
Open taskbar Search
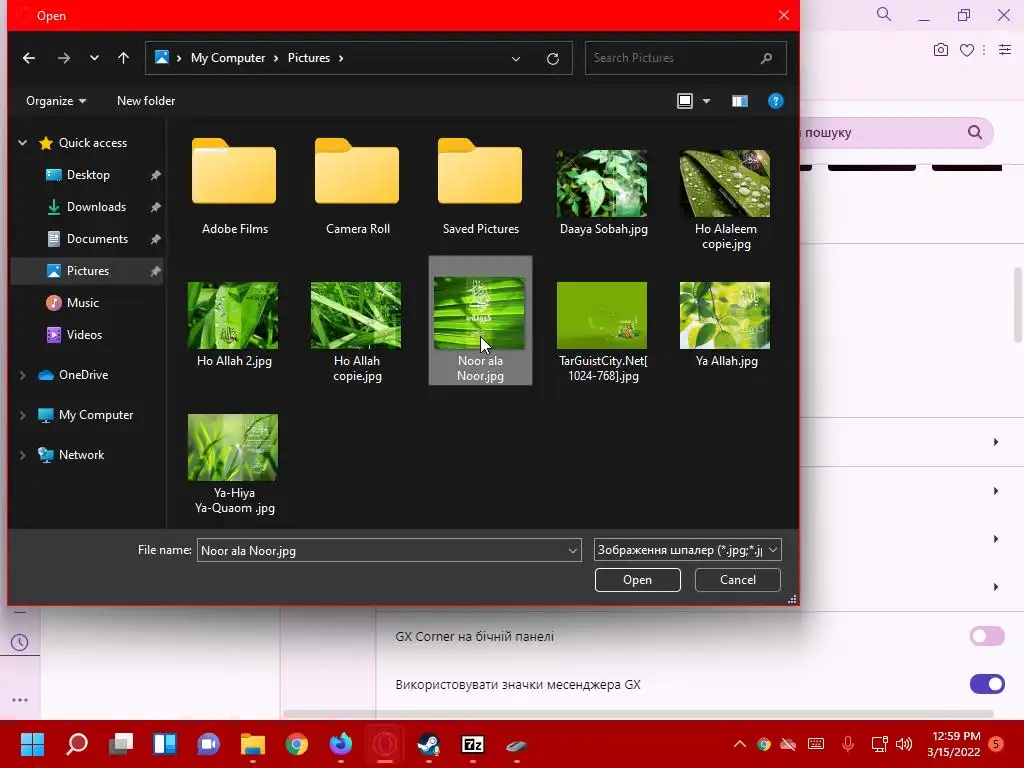pyautogui.click(x=76, y=744)
